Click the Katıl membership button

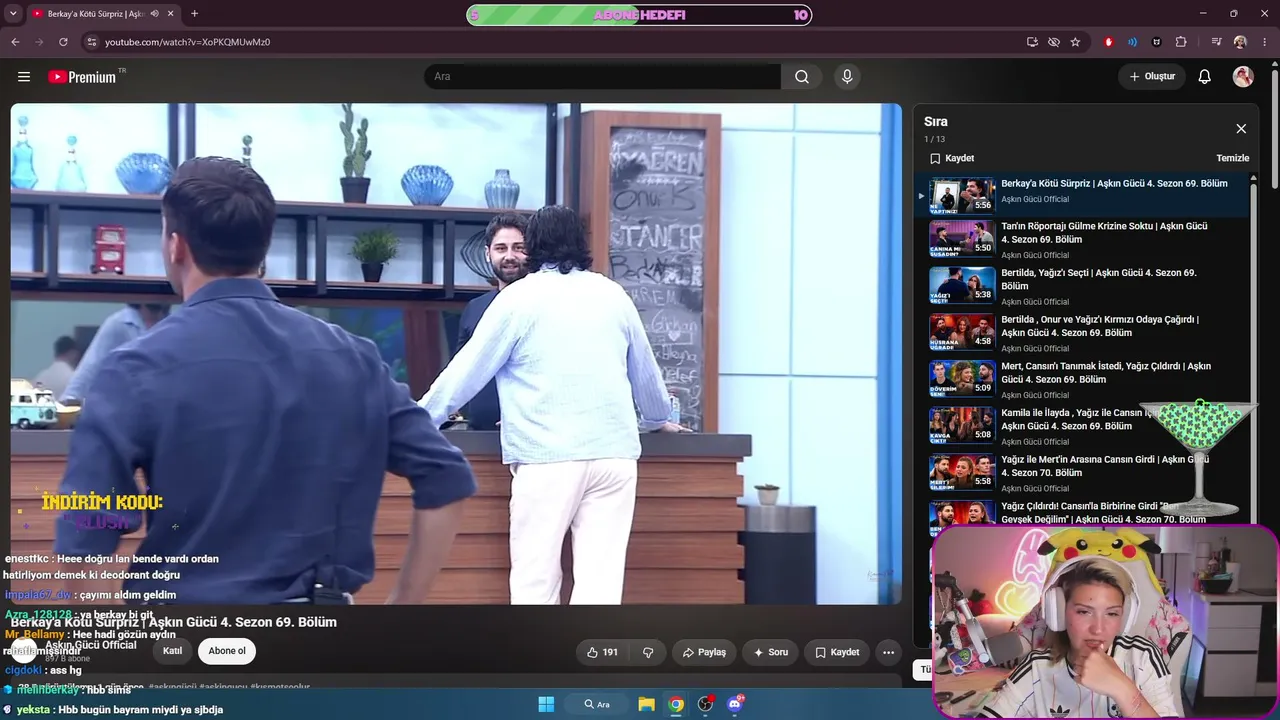coord(173,651)
